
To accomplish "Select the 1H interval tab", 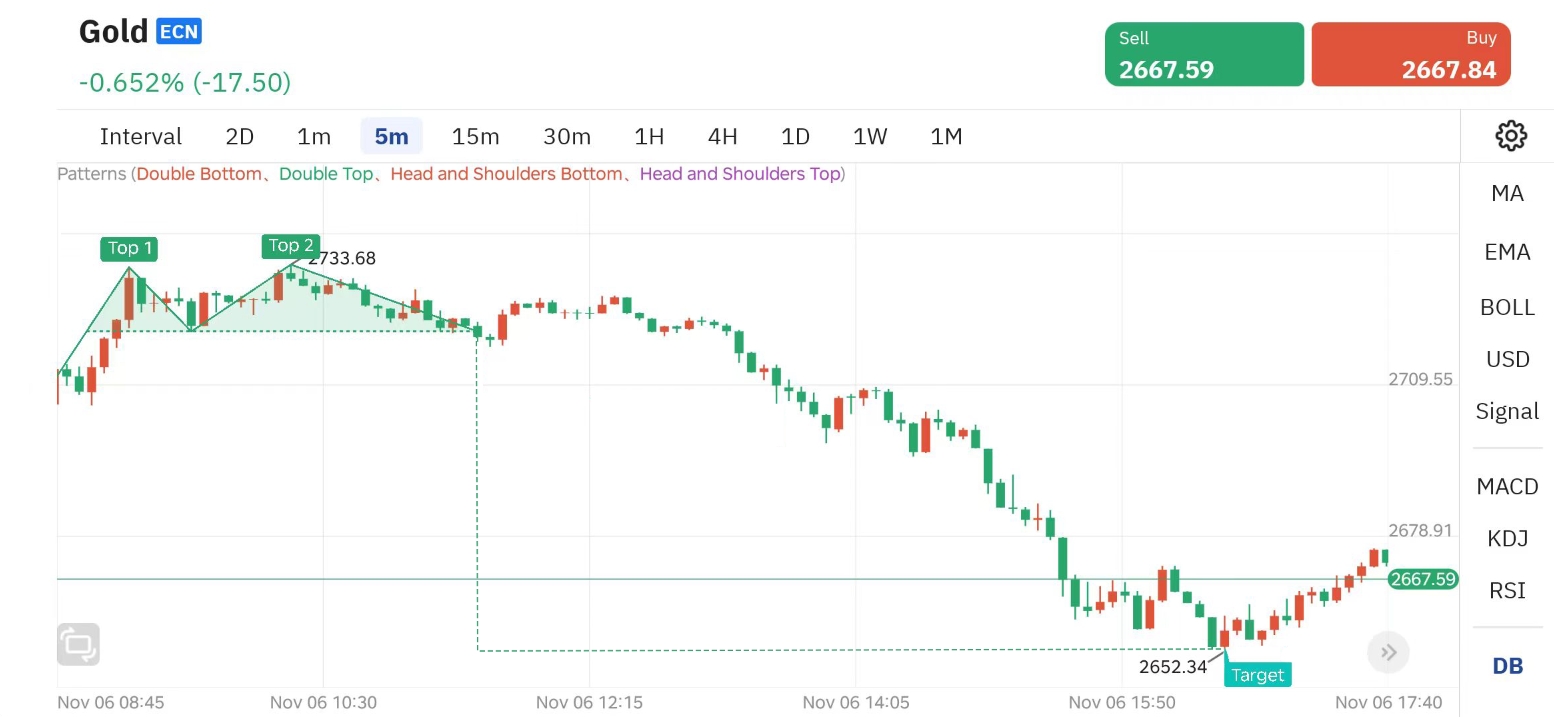I will pos(649,137).
